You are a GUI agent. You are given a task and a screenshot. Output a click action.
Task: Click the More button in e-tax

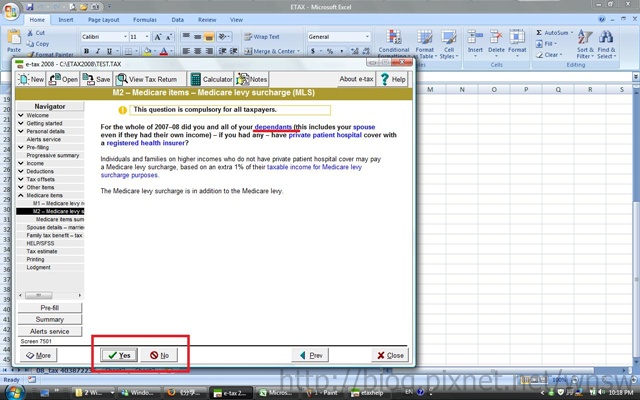[38, 355]
